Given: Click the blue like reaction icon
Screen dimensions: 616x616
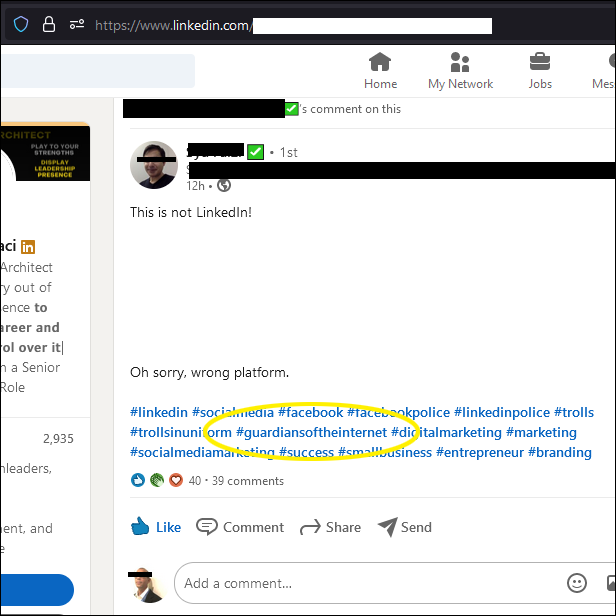Looking at the screenshot, I should coord(138,480).
